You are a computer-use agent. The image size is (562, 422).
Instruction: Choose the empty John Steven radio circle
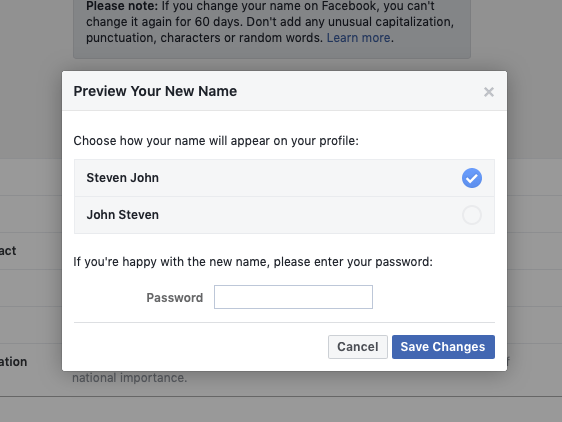pos(472,215)
